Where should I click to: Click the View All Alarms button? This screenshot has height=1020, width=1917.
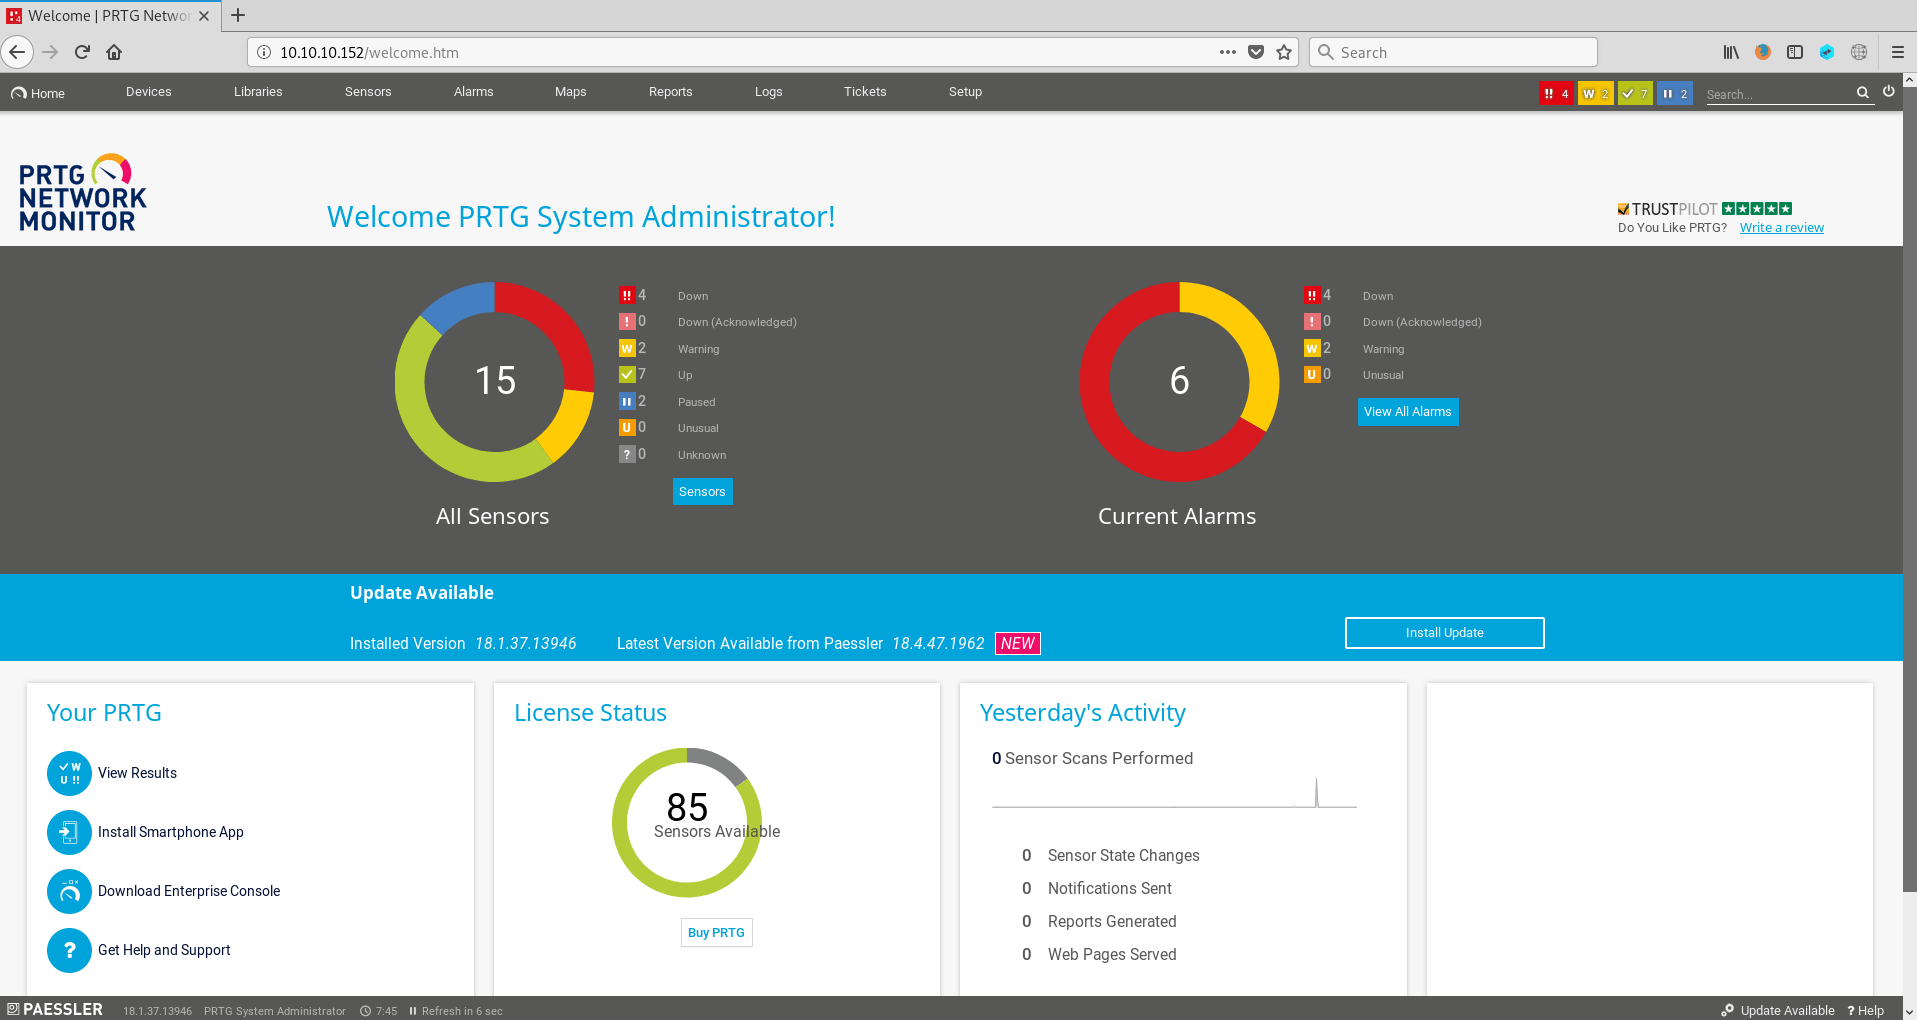click(x=1408, y=412)
